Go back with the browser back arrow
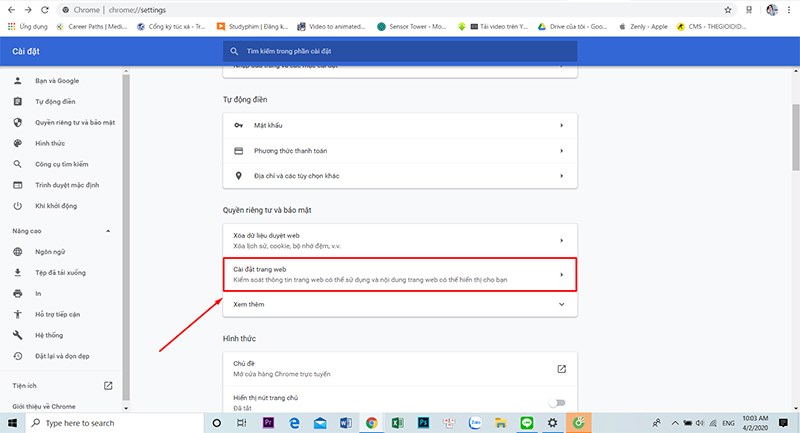800x433 pixels. coord(11,10)
